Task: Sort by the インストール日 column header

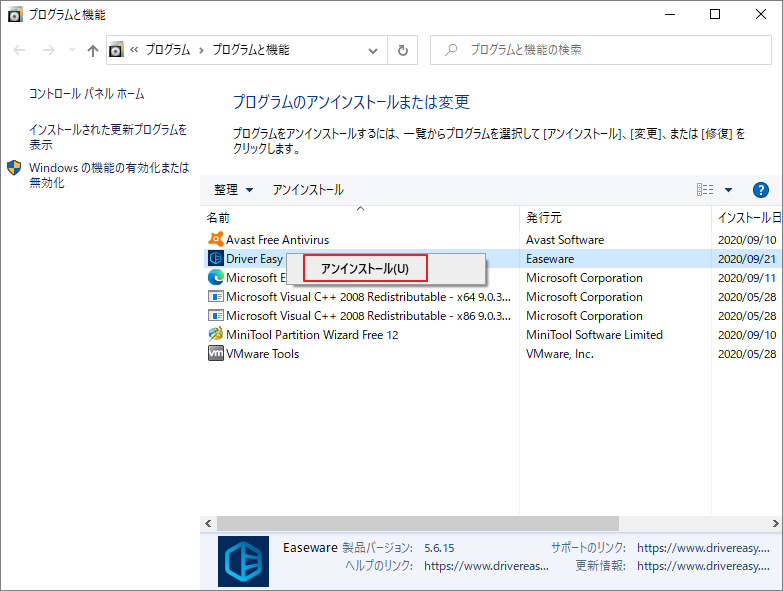Action: coord(747,218)
